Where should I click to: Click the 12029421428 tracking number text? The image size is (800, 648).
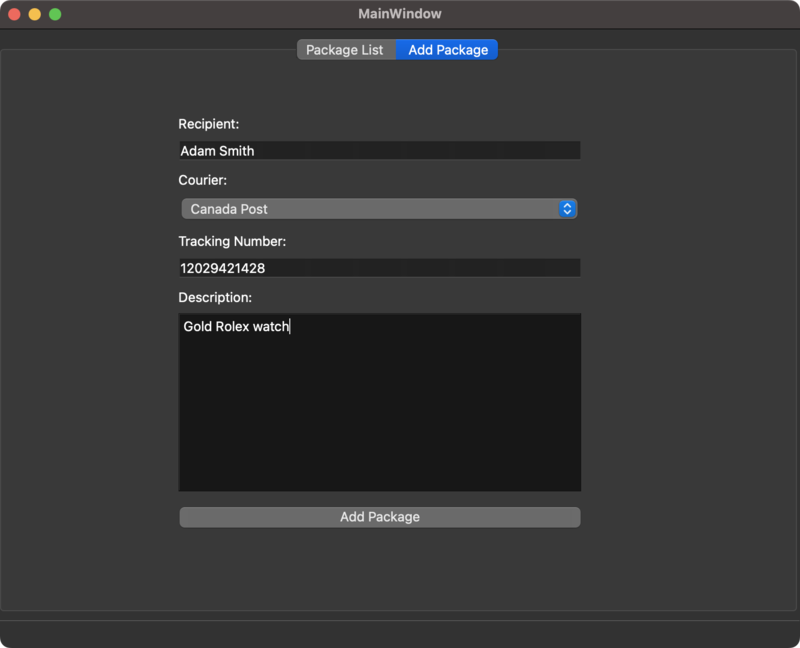(x=223, y=268)
